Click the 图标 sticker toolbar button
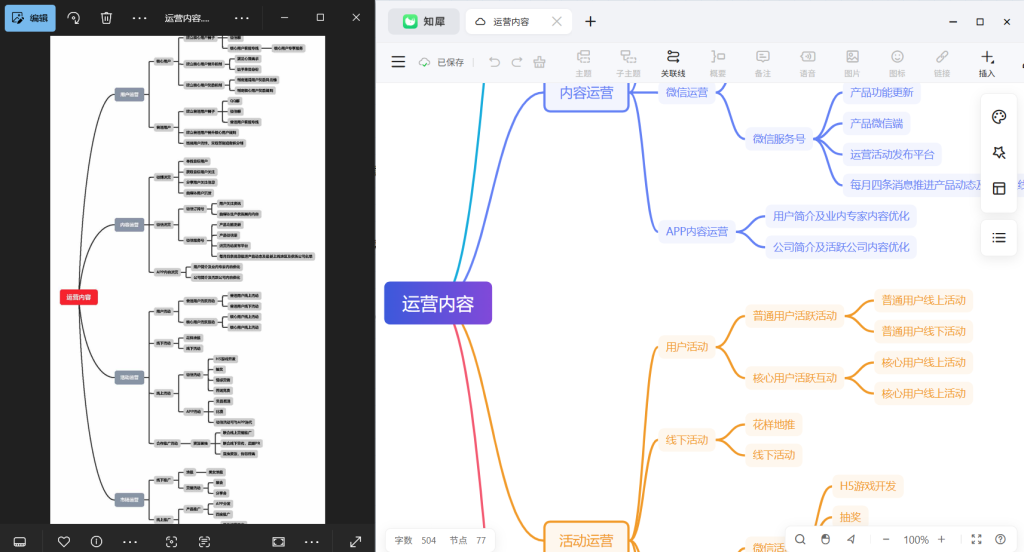 tap(897, 63)
